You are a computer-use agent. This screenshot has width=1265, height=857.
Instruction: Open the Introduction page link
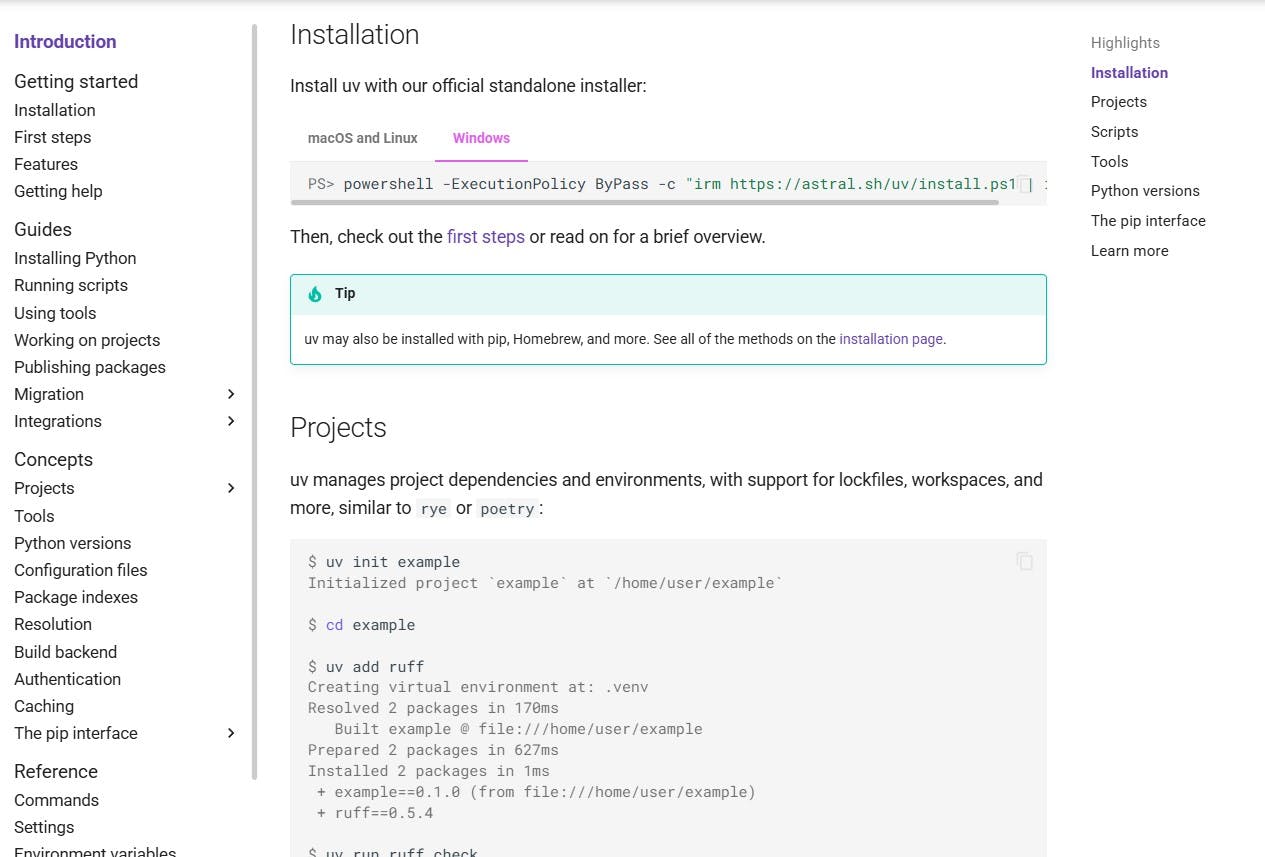pos(65,41)
